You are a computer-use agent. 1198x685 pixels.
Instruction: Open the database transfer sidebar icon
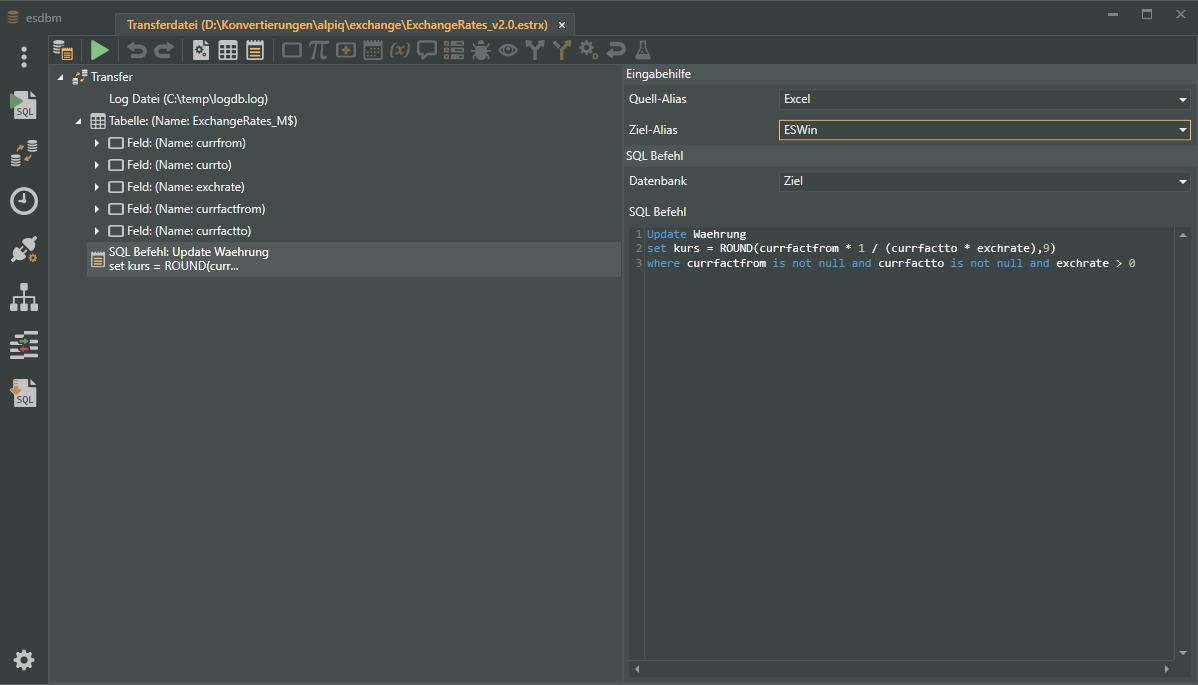coord(24,153)
